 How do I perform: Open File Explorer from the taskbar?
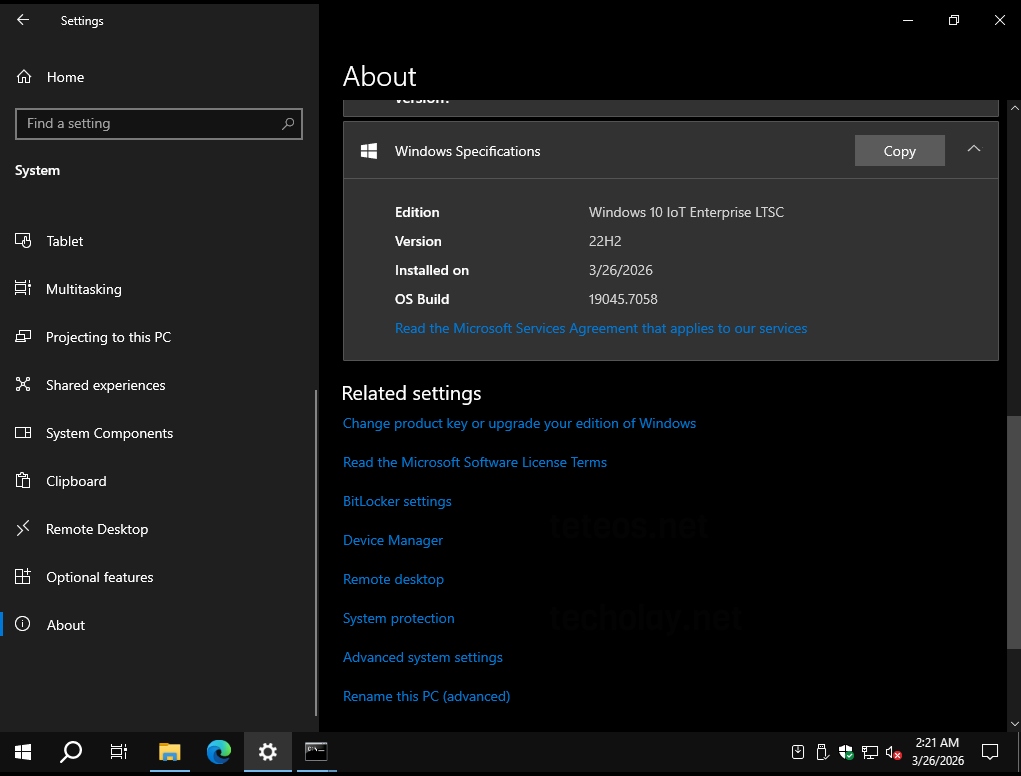click(x=169, y=752)
